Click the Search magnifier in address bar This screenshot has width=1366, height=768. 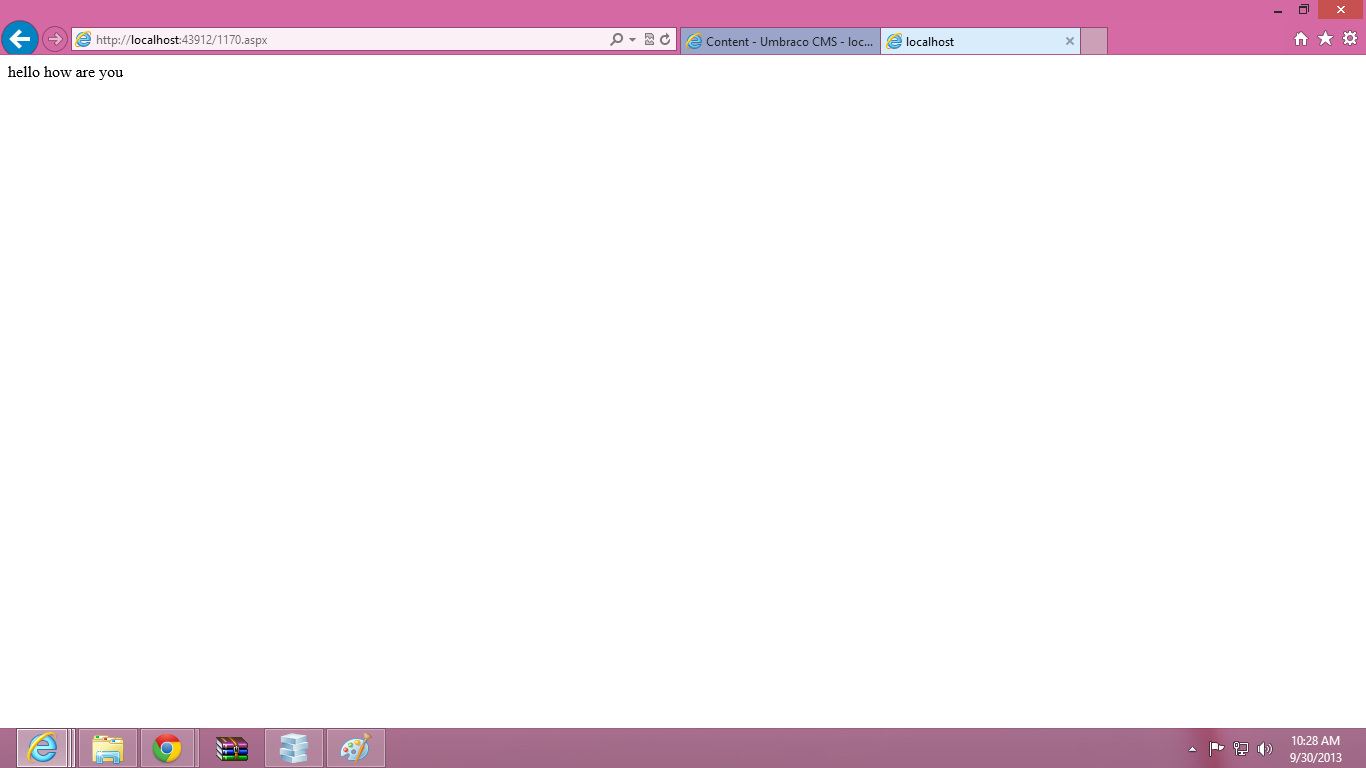point(616,40)
